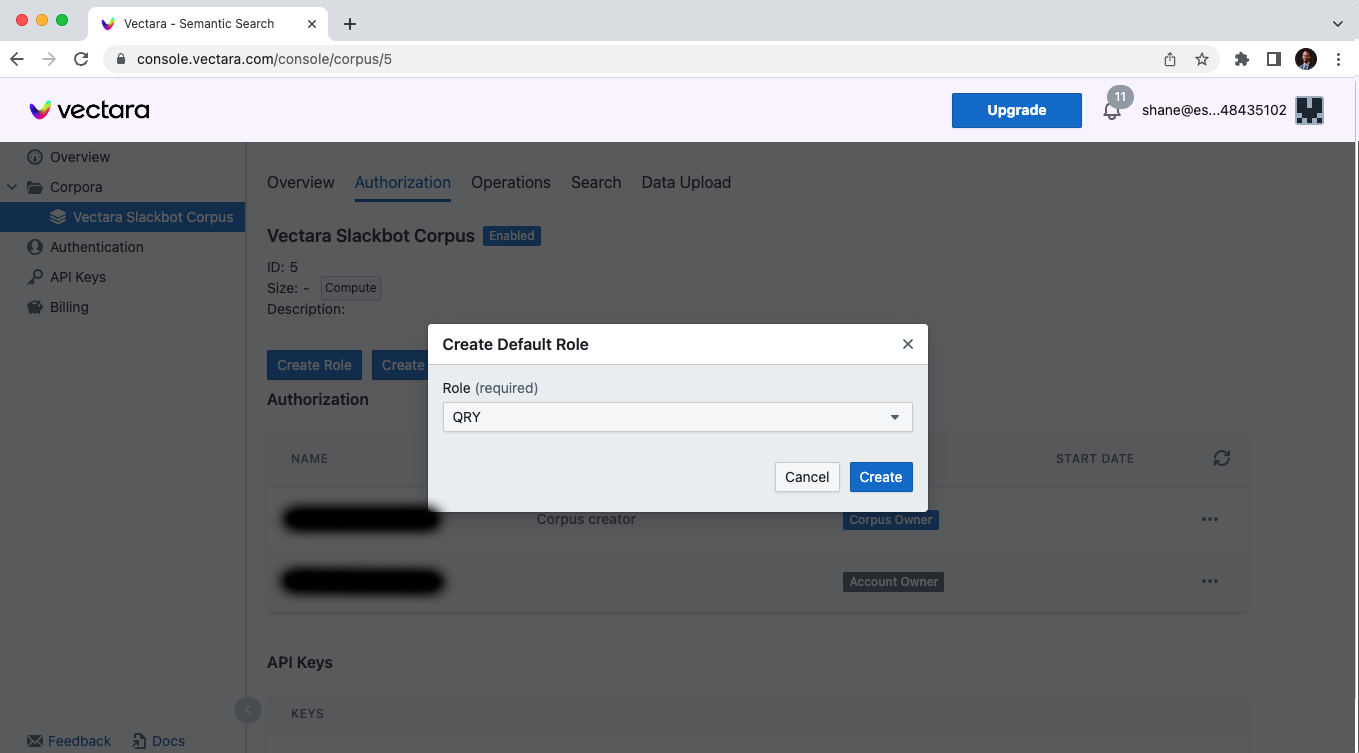
Task: Open the Docs link
Action: coord(168,740)
